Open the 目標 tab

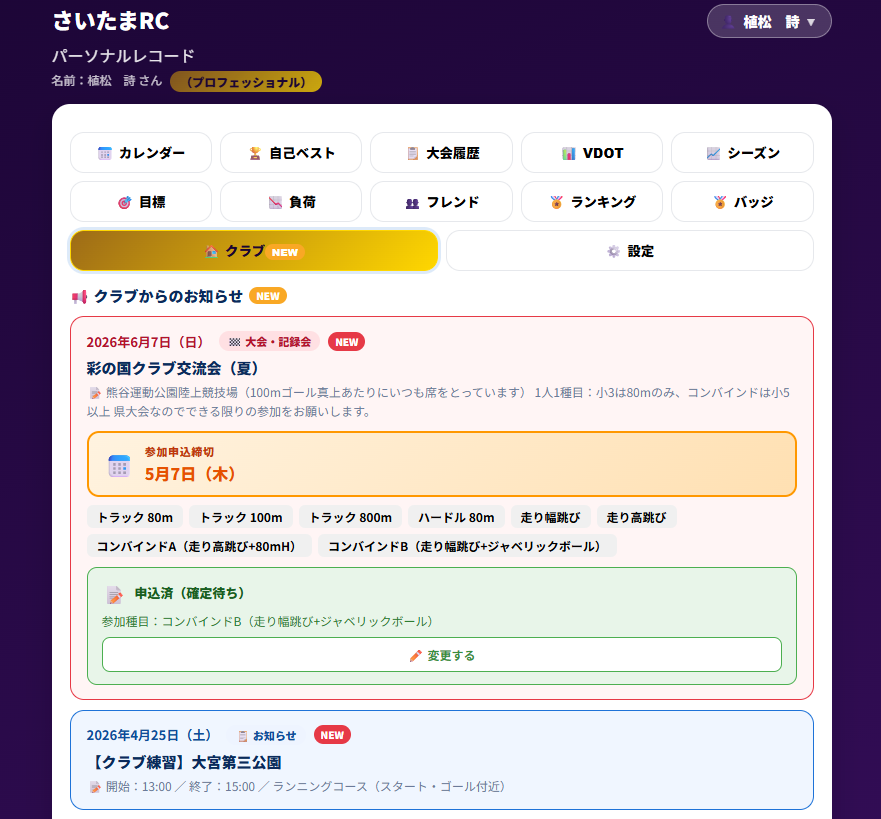point(141,202)
